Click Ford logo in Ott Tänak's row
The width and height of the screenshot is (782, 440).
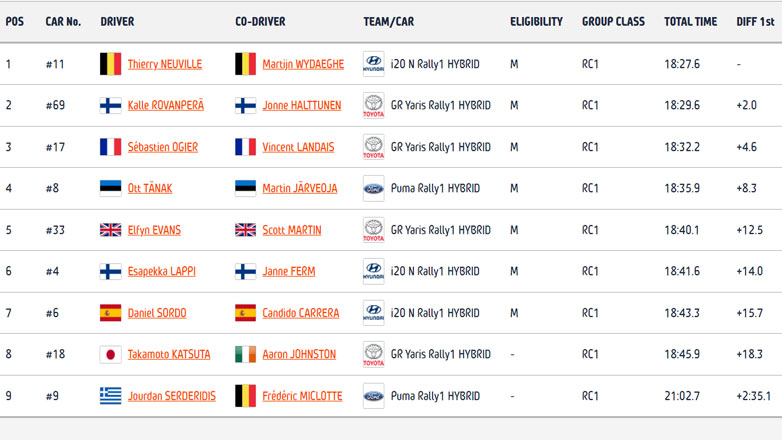(x=373, y=188)
